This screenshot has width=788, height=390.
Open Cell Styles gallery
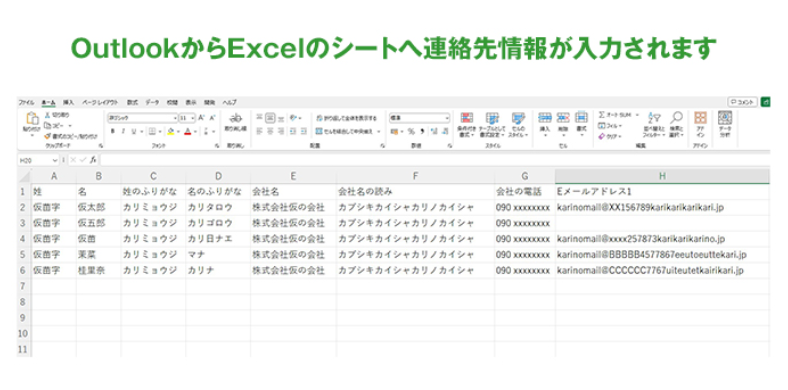[x=518, y=125]
